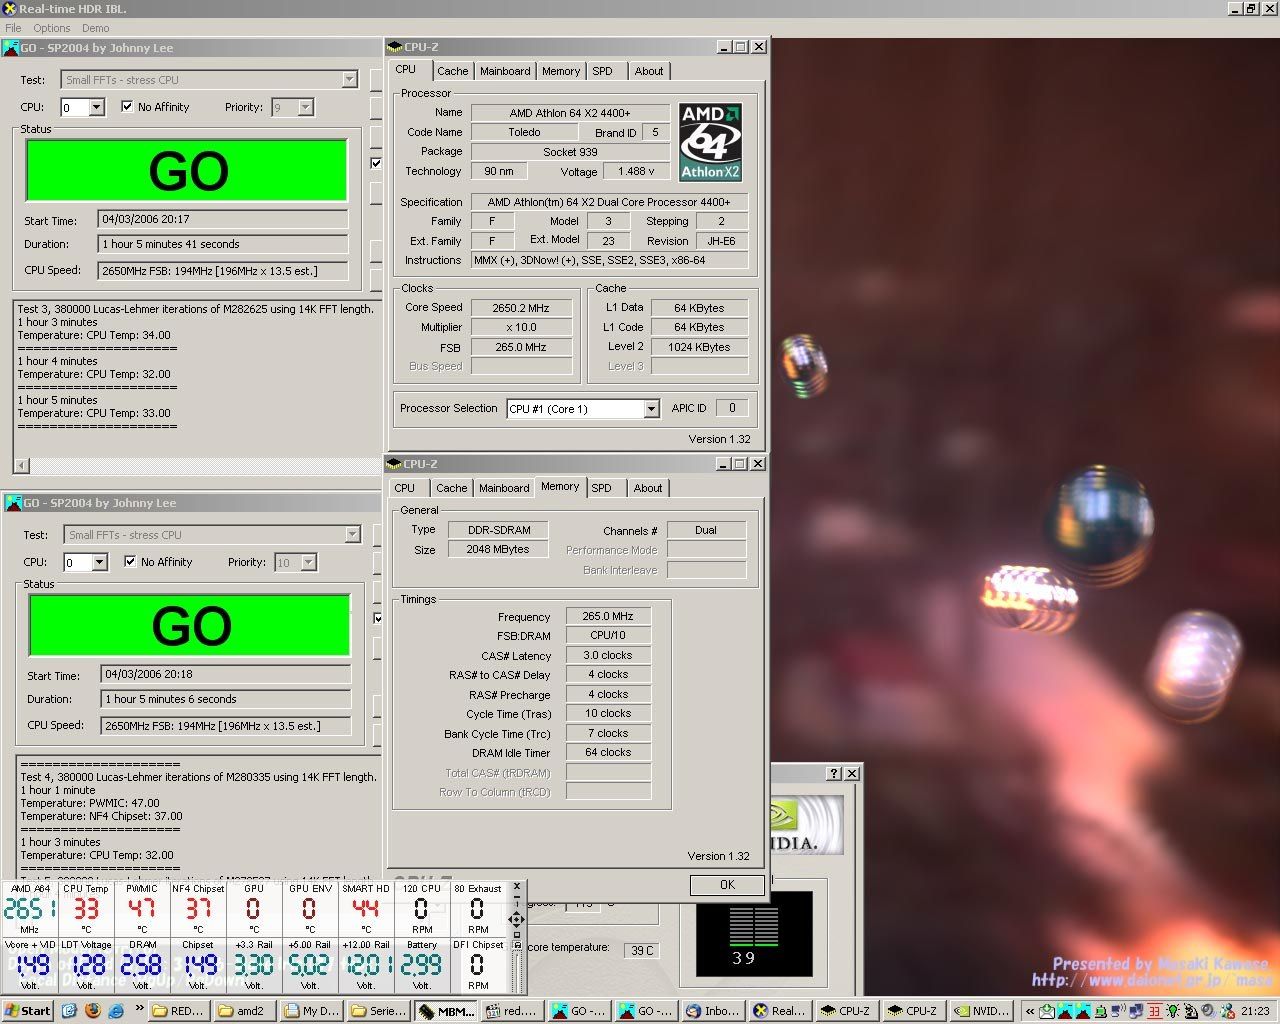1280x1024 pixels.
Task: Launch Firefox from the quick launch bar
Action: [93, 1011]
